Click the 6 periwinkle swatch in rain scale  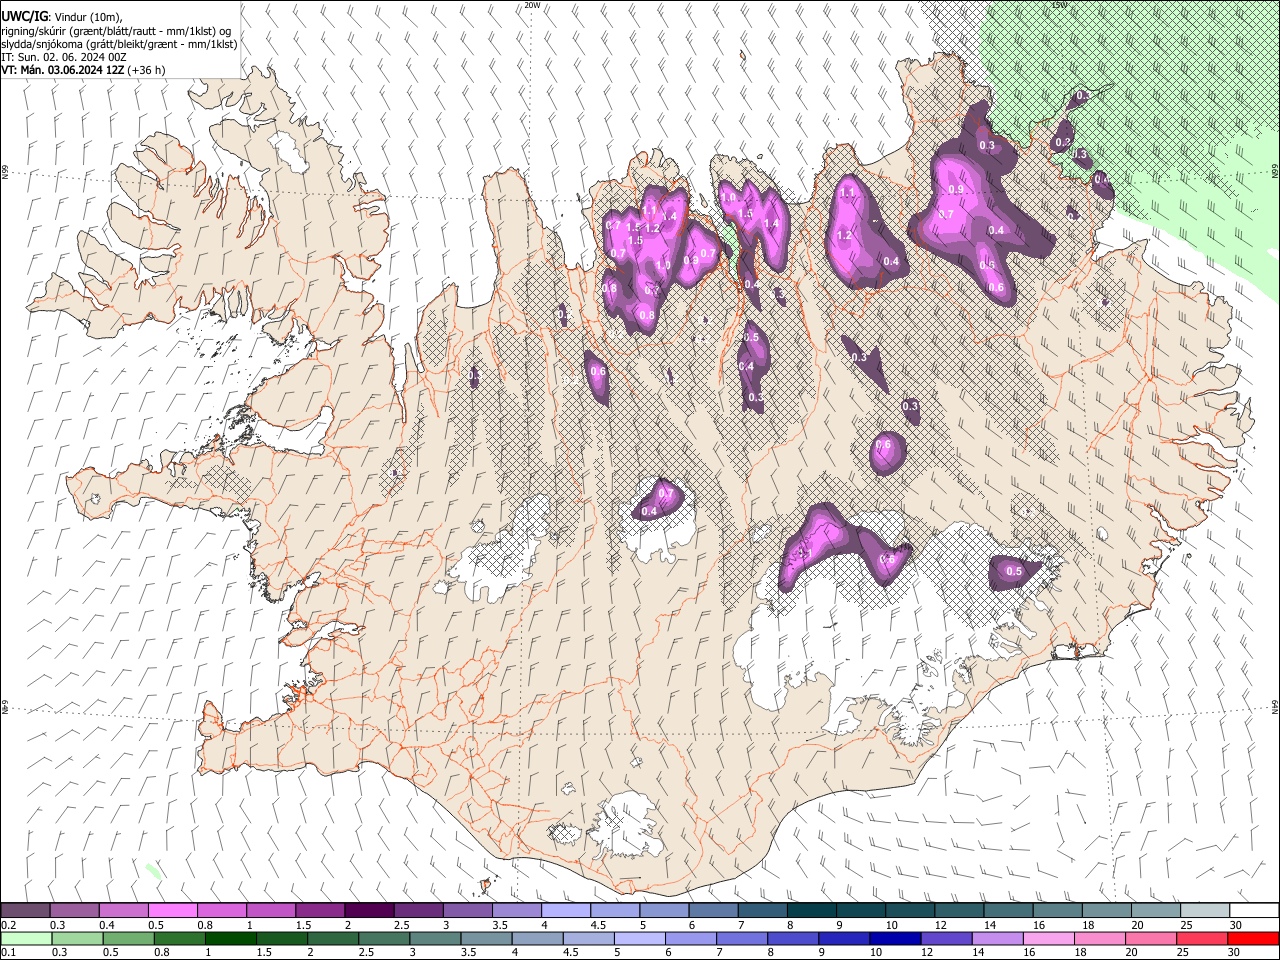coord(690,938)
